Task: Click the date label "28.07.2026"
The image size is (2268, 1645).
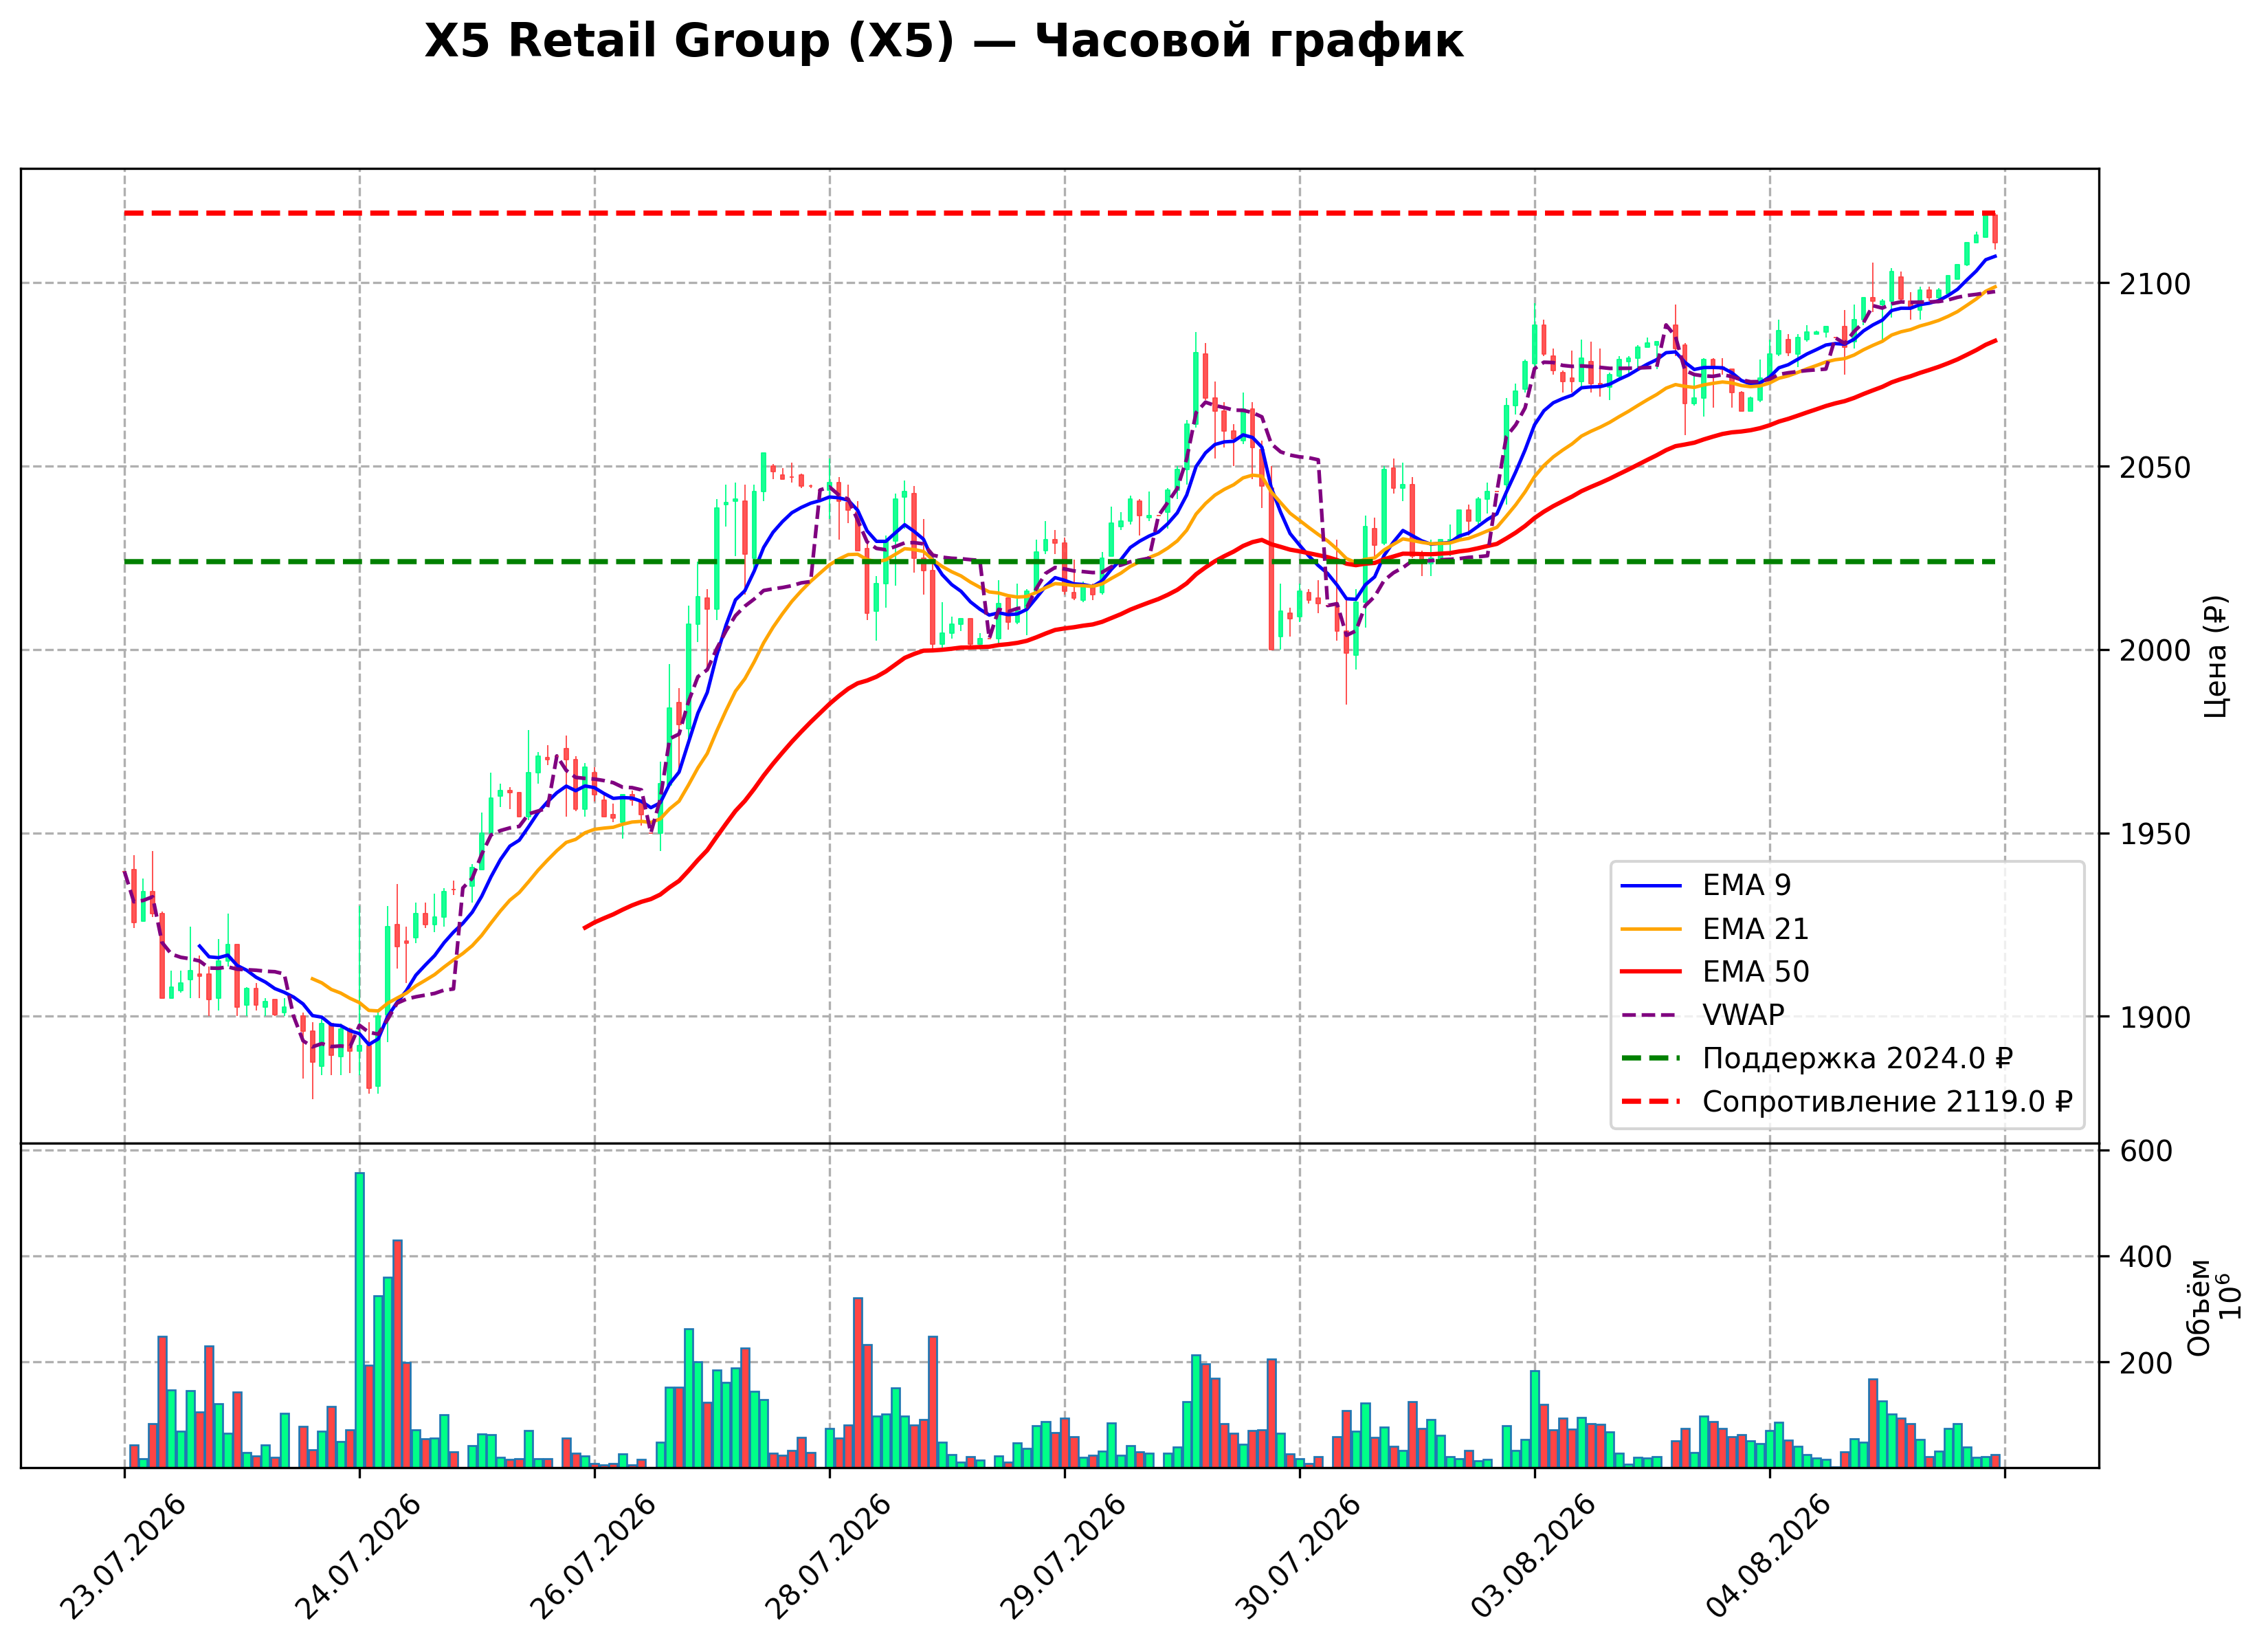Action: pos(827,1557)
